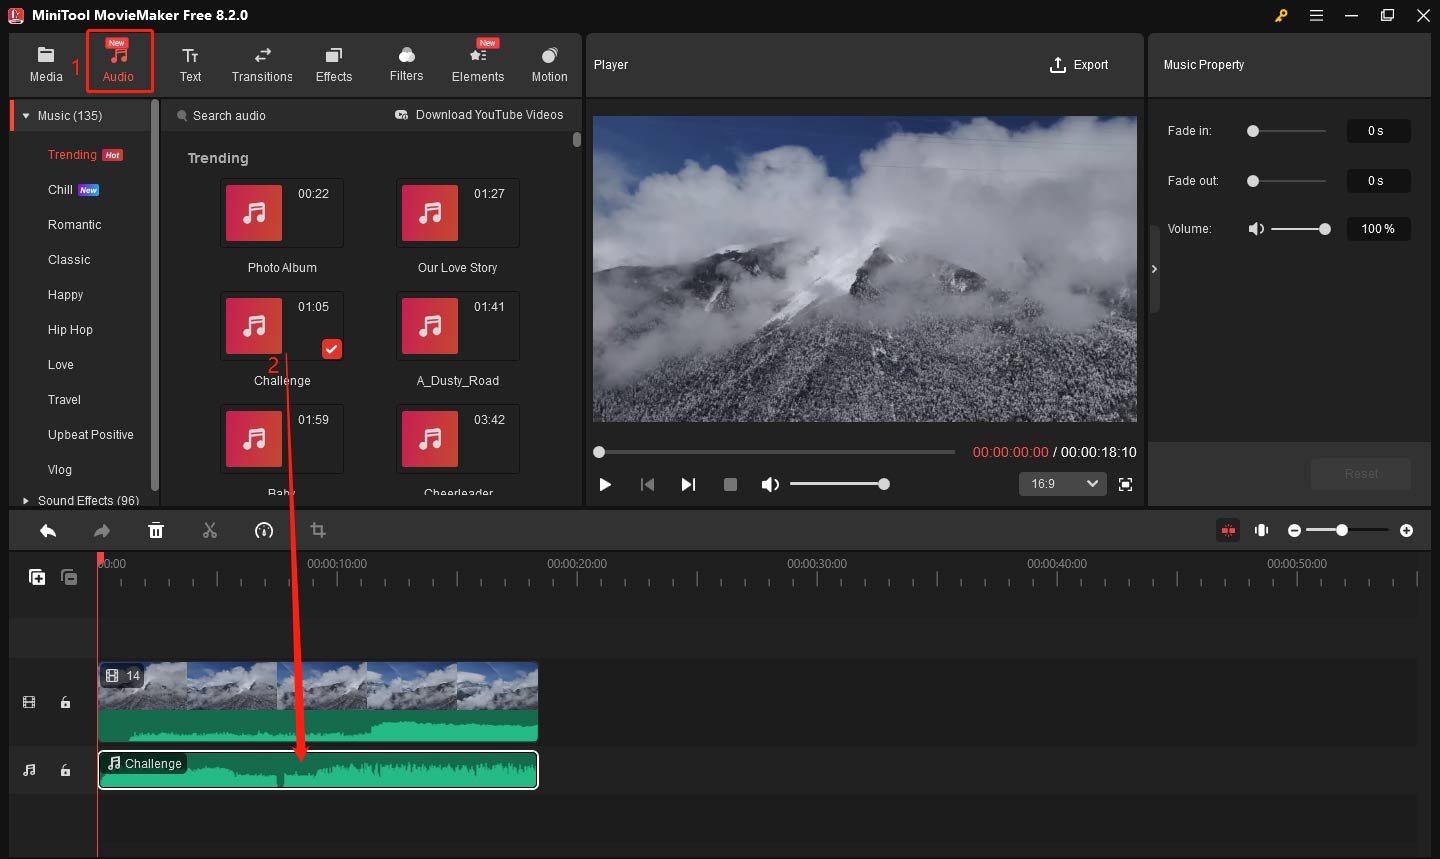Select the crop tool

point(318,530)
